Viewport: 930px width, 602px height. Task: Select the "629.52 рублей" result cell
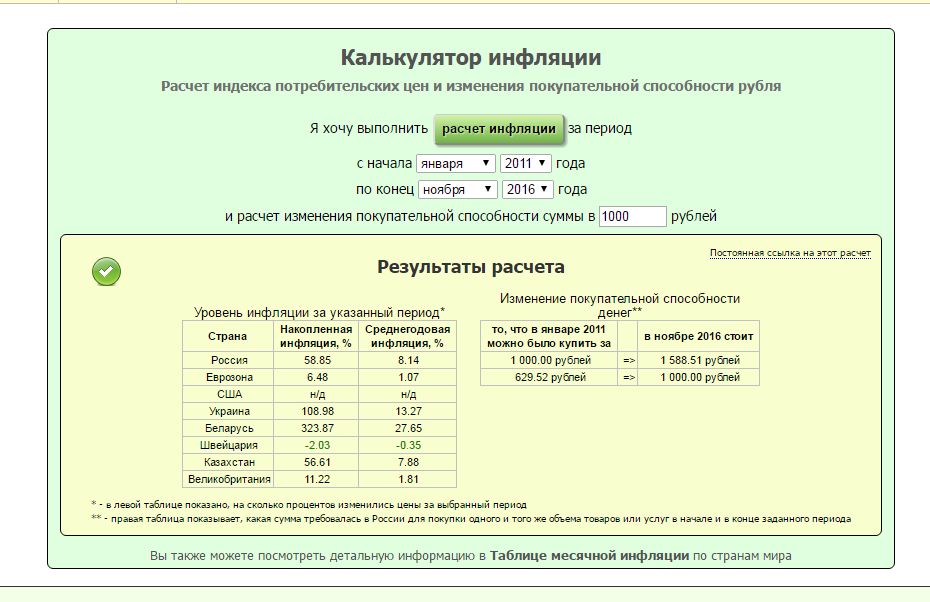click(x=549, y=377)
